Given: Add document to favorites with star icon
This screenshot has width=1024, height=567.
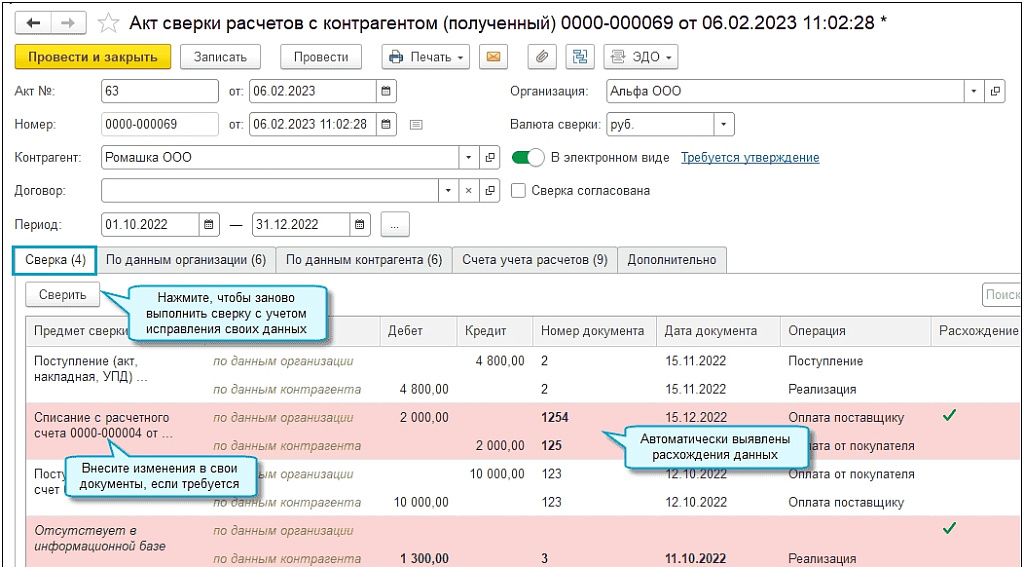Looking at the screenshot, I should 110,22.
